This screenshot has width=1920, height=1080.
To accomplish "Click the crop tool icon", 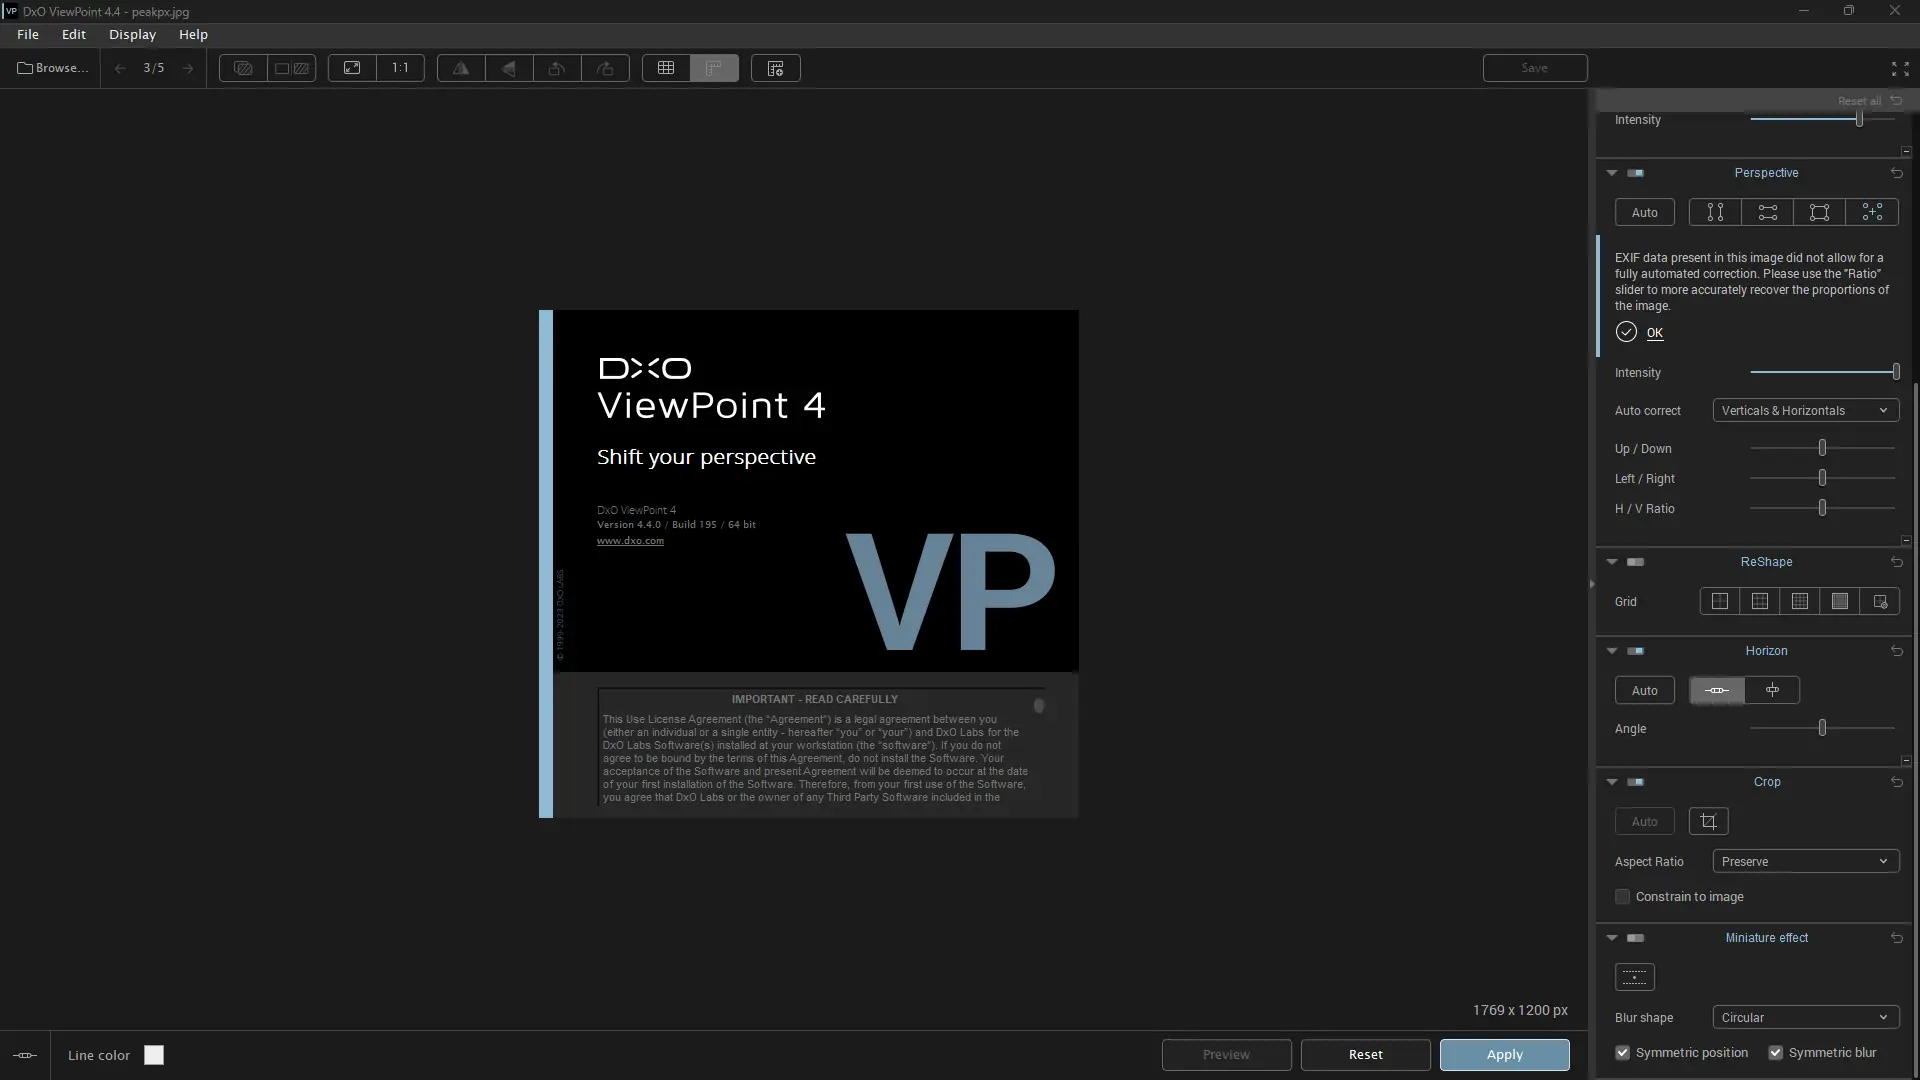I will coord(1708,822).
